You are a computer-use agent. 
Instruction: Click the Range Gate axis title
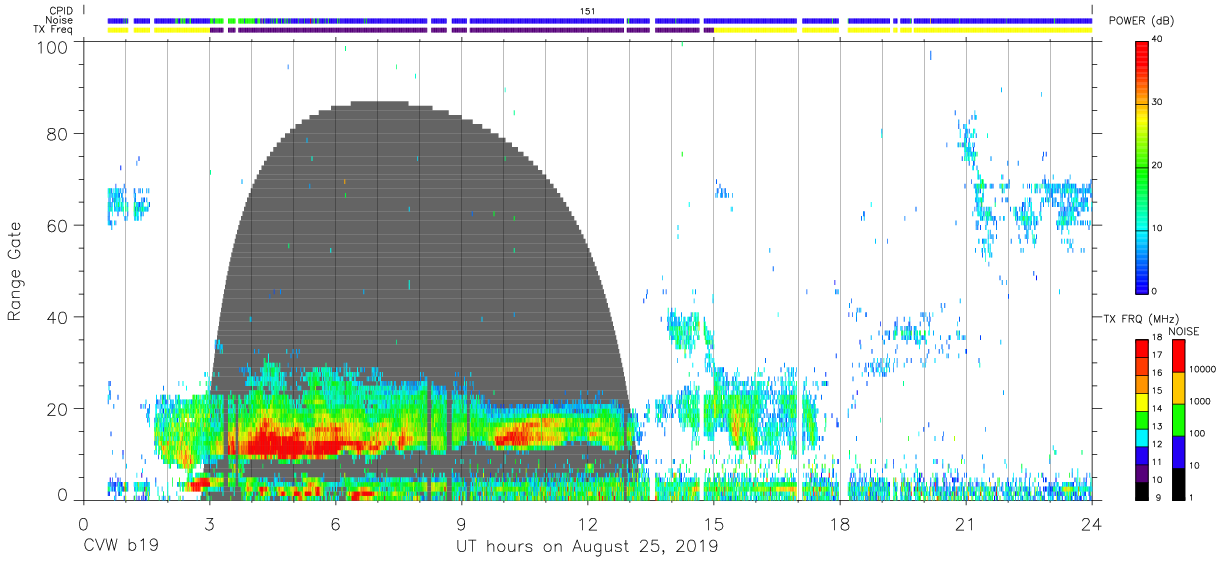(x=15, y=271)
